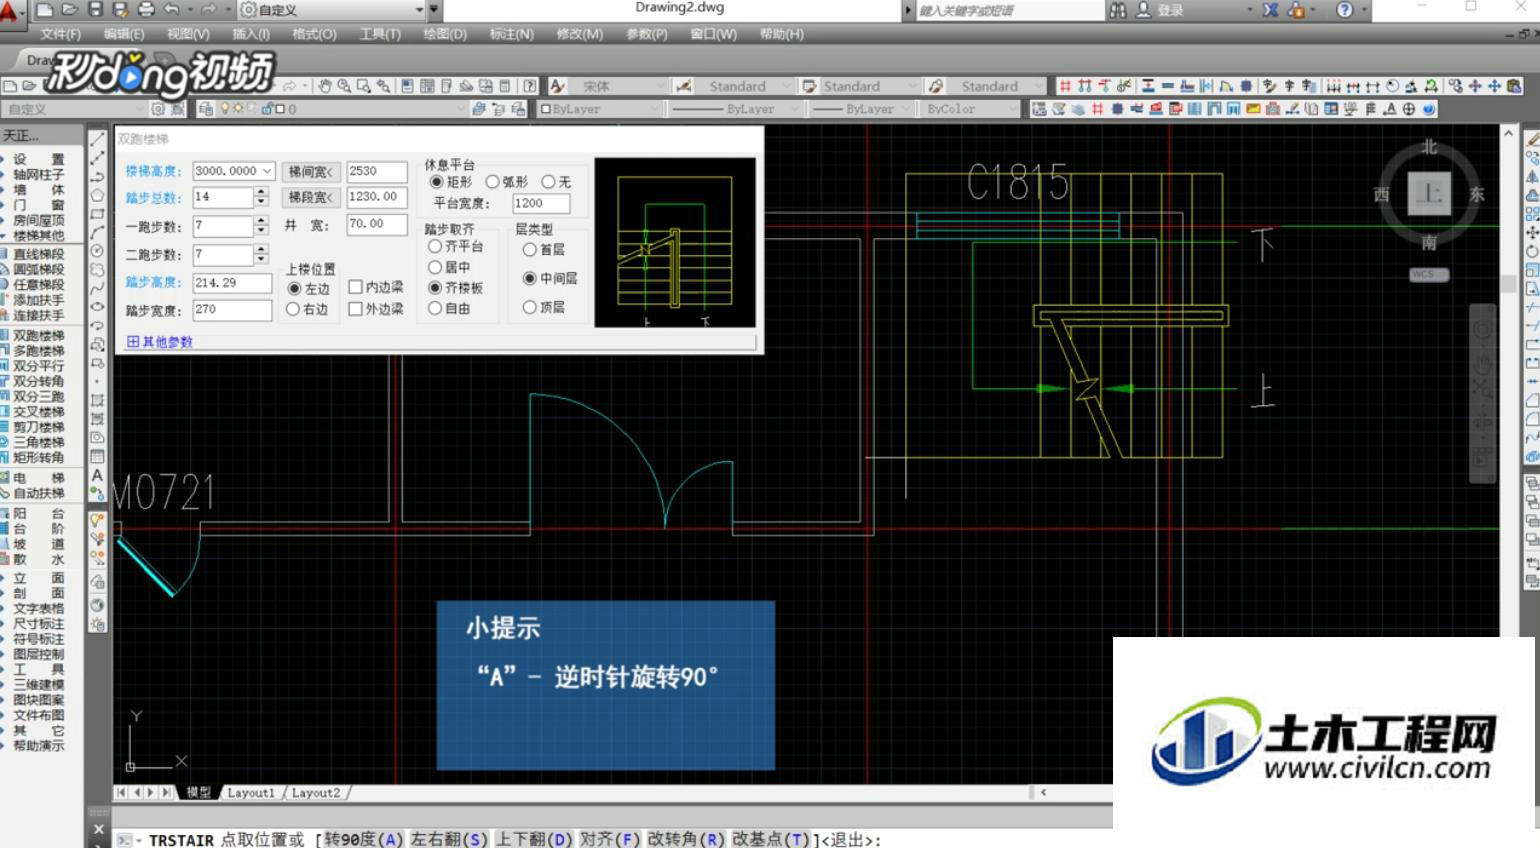The image size is (1540, 848).
Task: Select 首层 floor type radio button
Action: pos(530,250)
